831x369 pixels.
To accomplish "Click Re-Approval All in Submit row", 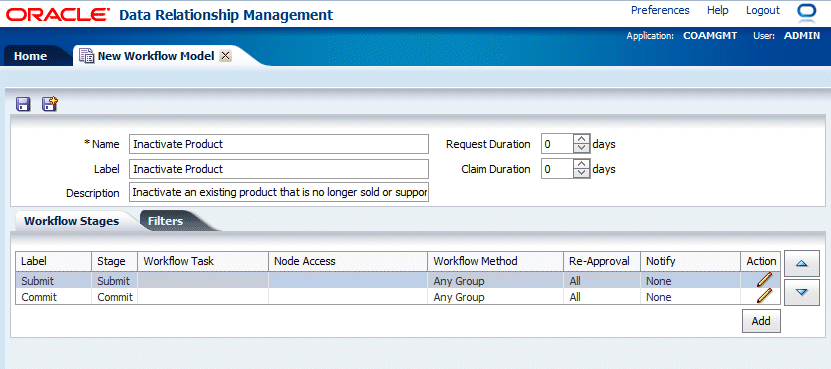I will [575, 281].
